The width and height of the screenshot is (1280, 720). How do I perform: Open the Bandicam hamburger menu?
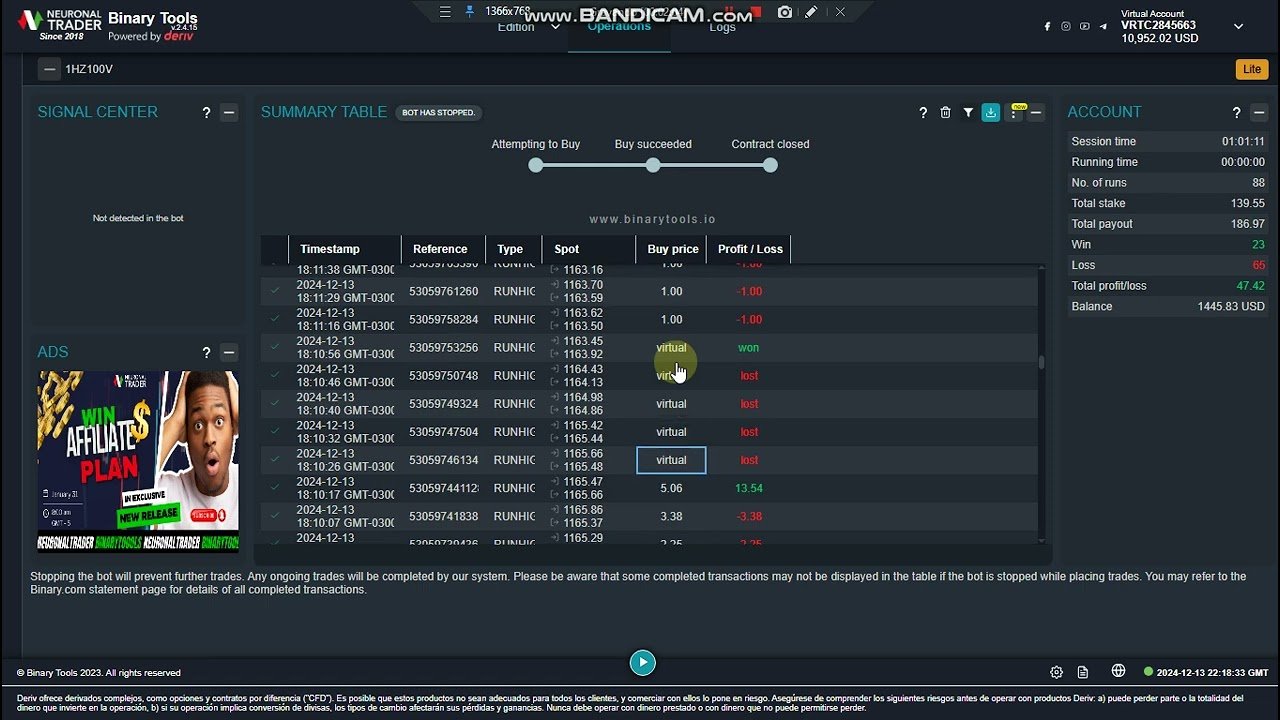pyautogui.click(x=445, y=12)
